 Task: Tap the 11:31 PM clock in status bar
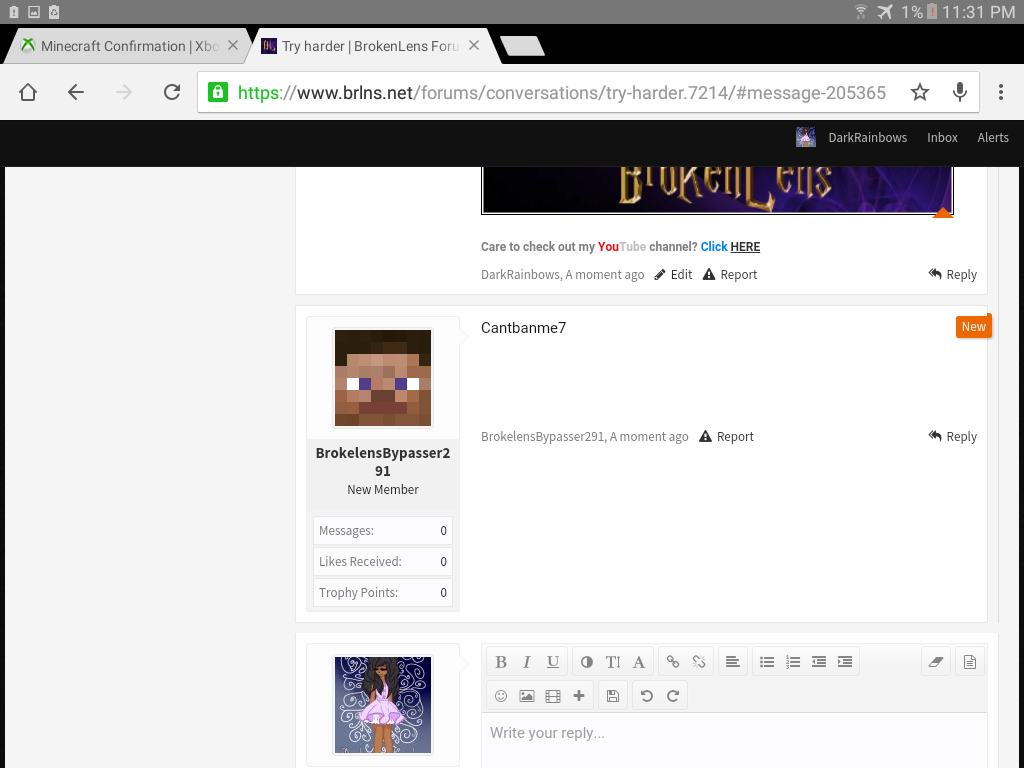tap(978, 12)
